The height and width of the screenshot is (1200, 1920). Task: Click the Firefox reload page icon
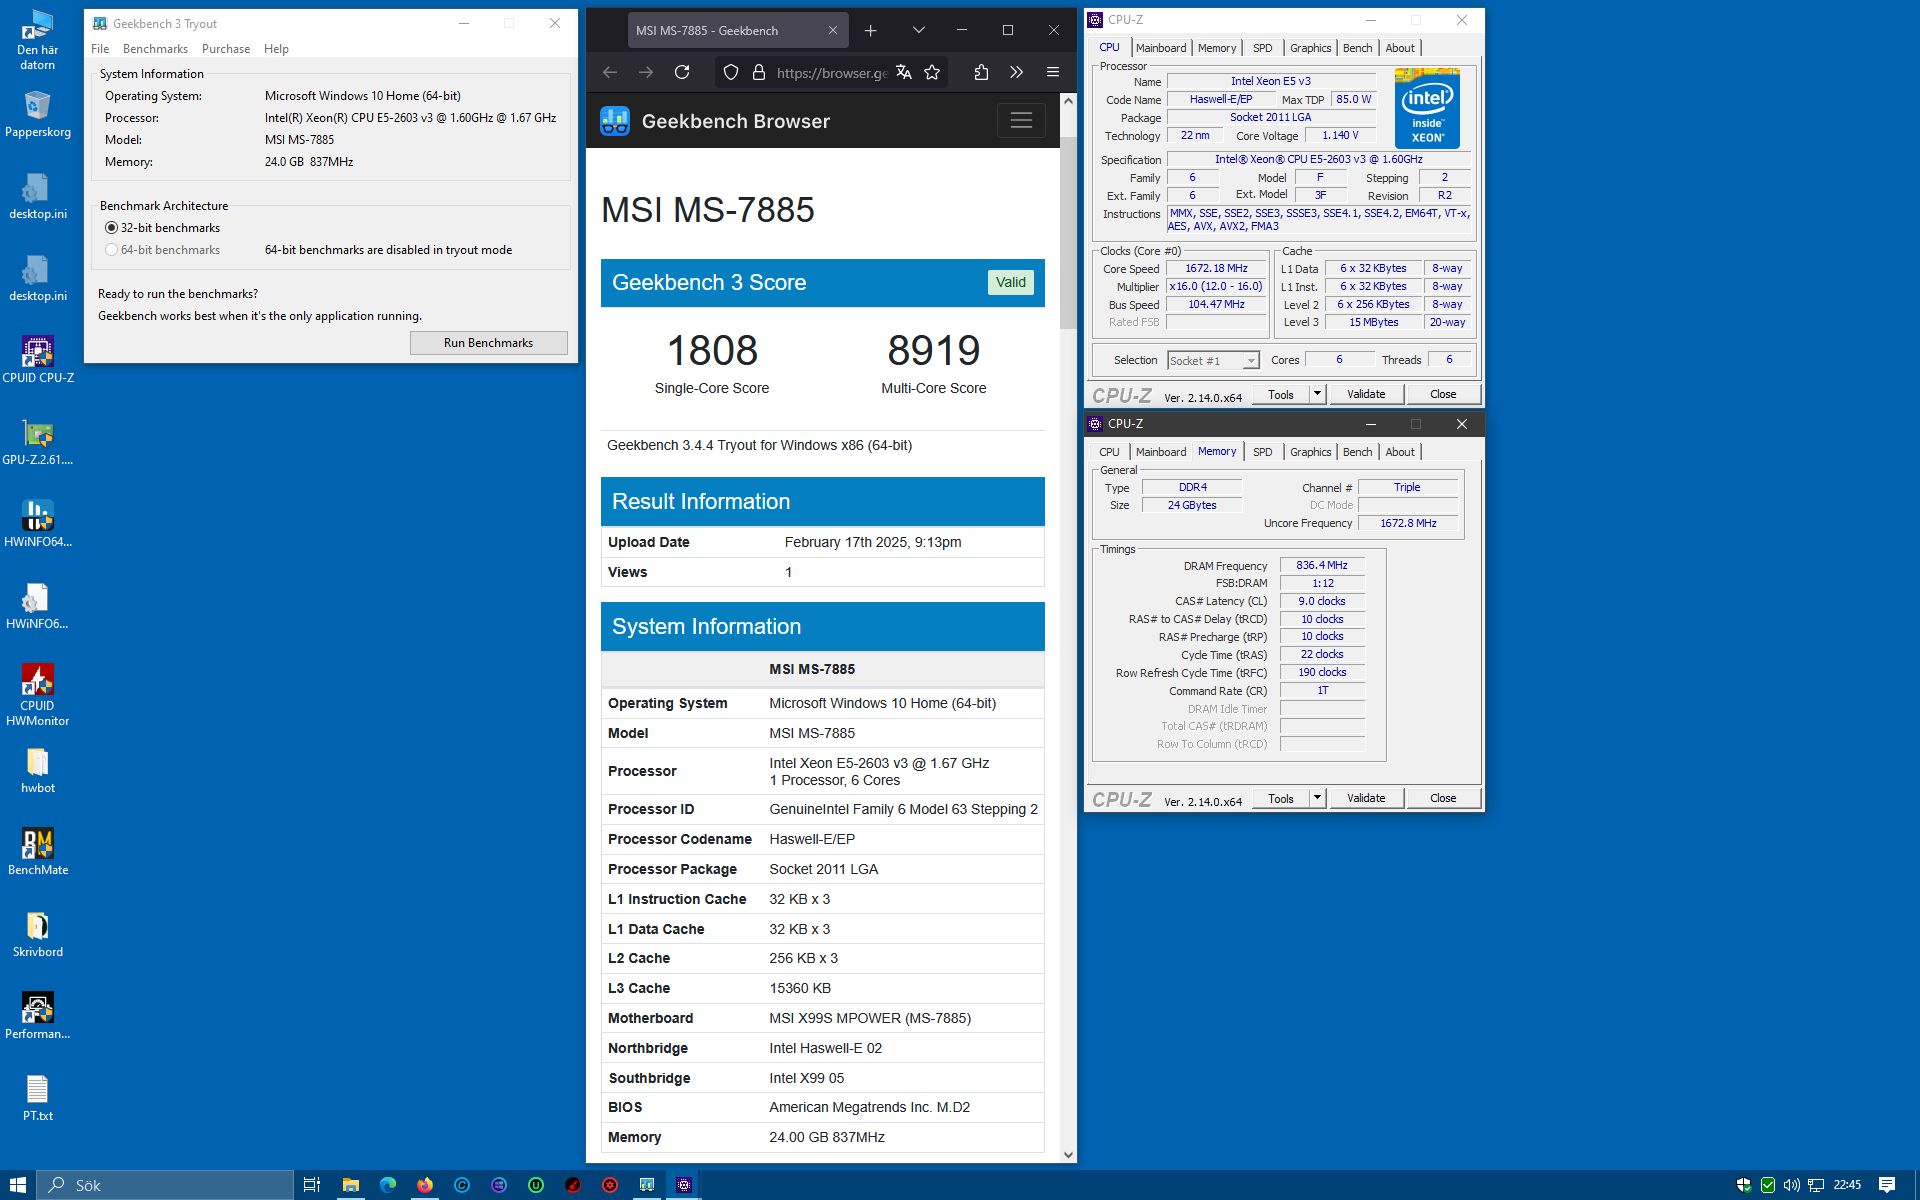click(x=682, y=72)
